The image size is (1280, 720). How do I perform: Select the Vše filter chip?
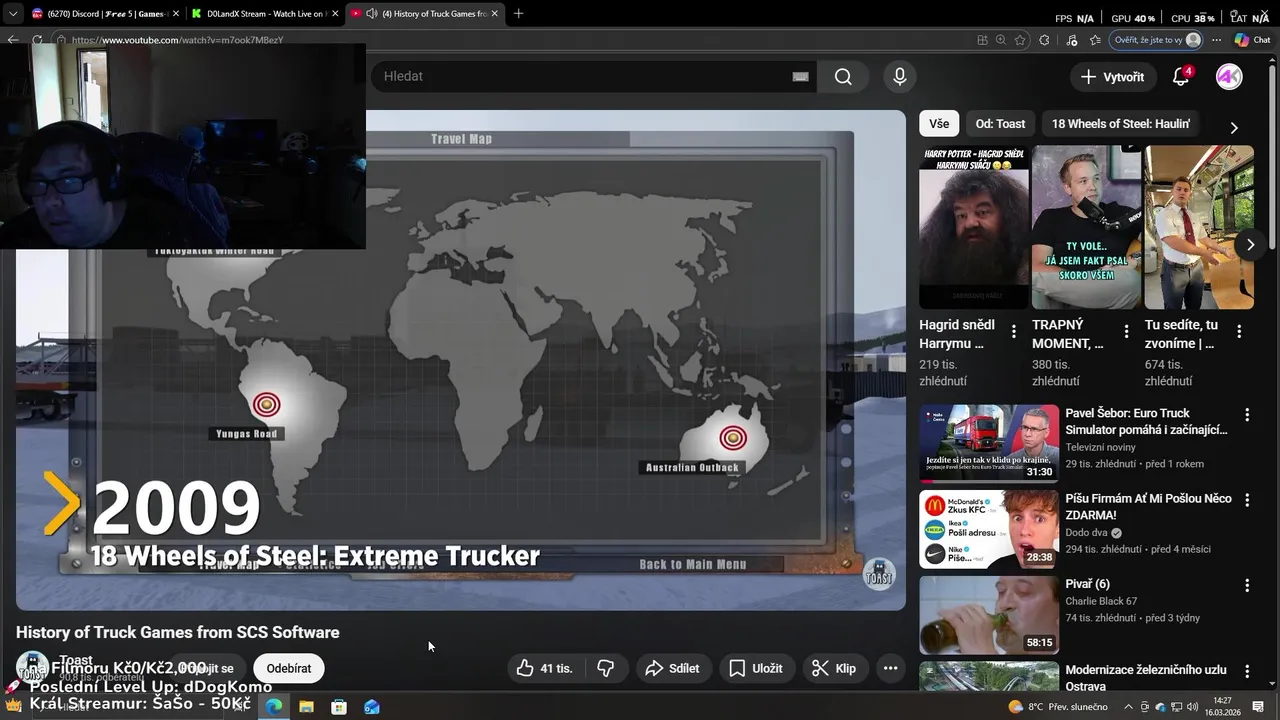click(x=939, y=124)
